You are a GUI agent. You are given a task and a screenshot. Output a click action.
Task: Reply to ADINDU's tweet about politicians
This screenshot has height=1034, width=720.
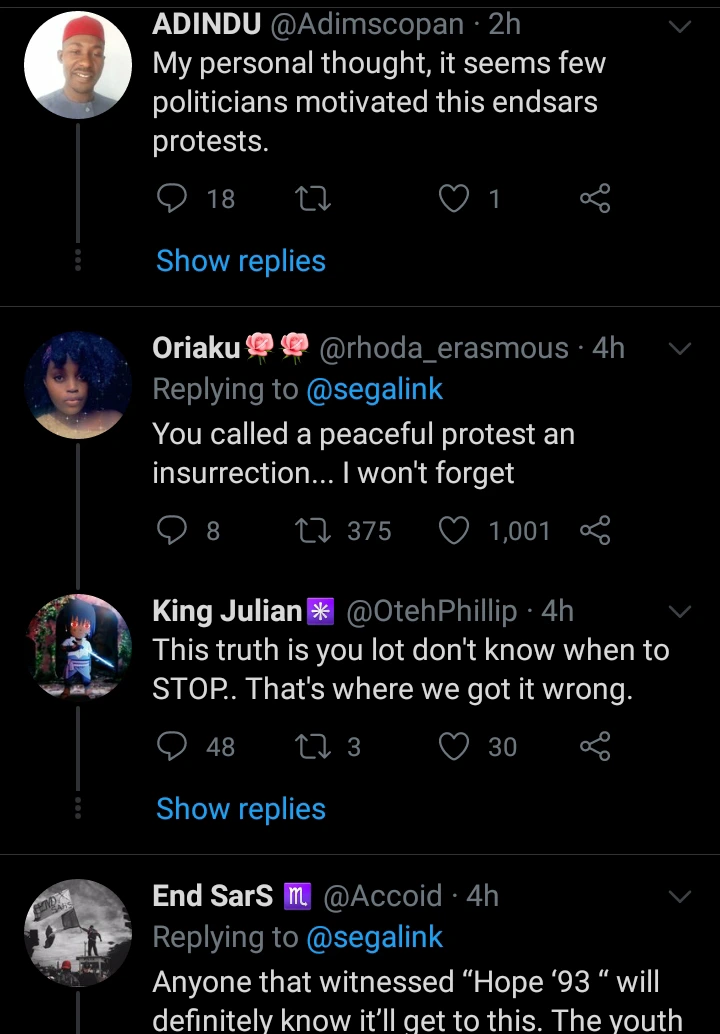[174, 199]
